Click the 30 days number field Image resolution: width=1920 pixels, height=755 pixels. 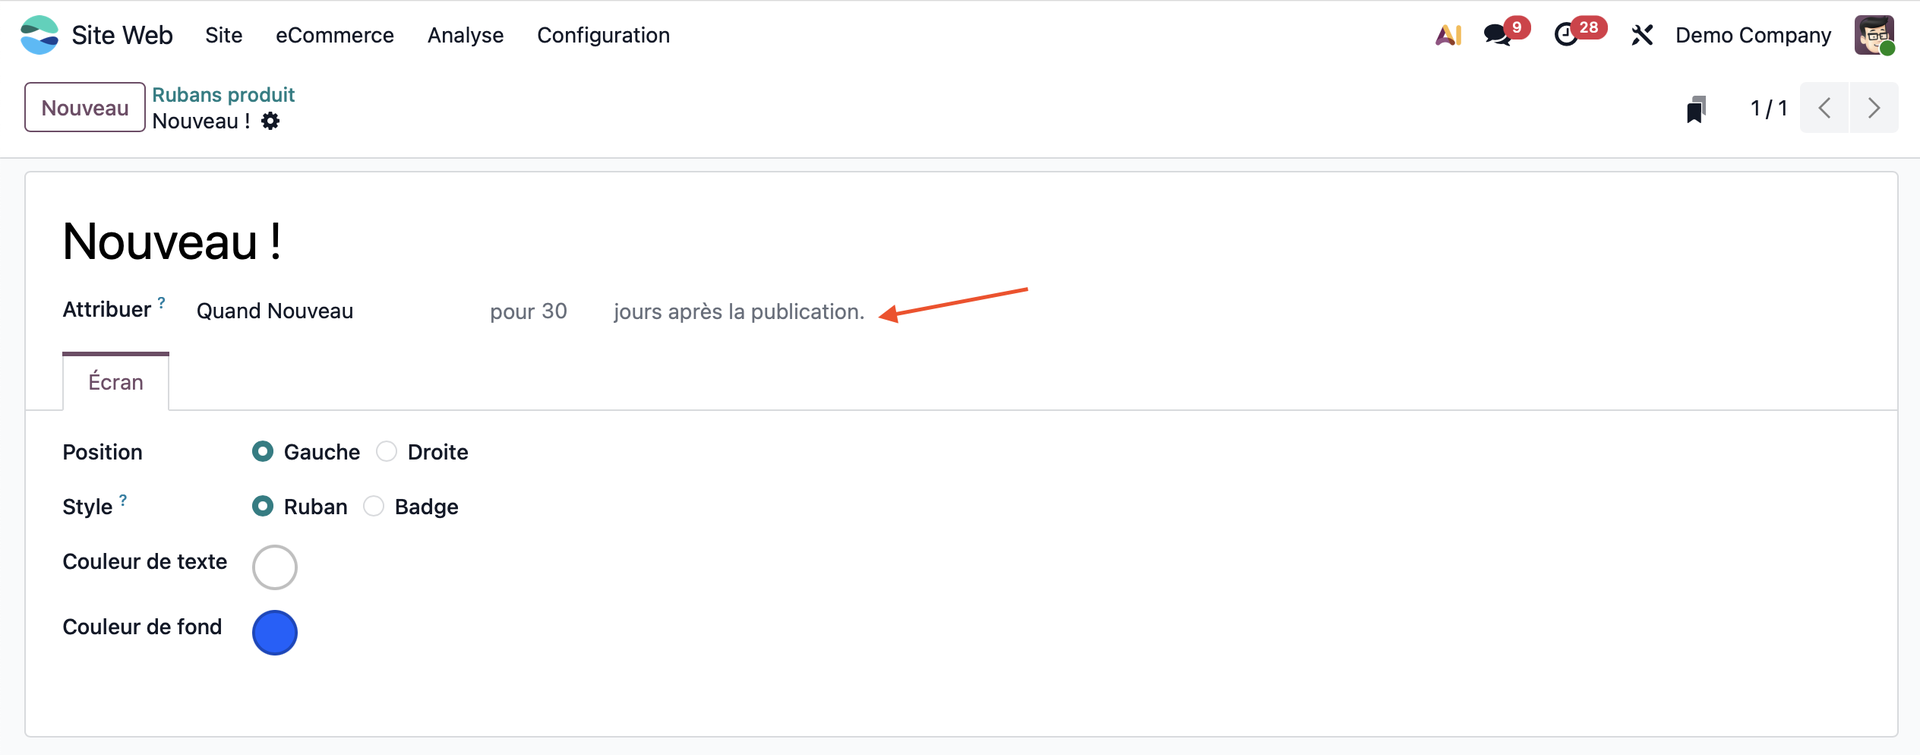point(554,311)
